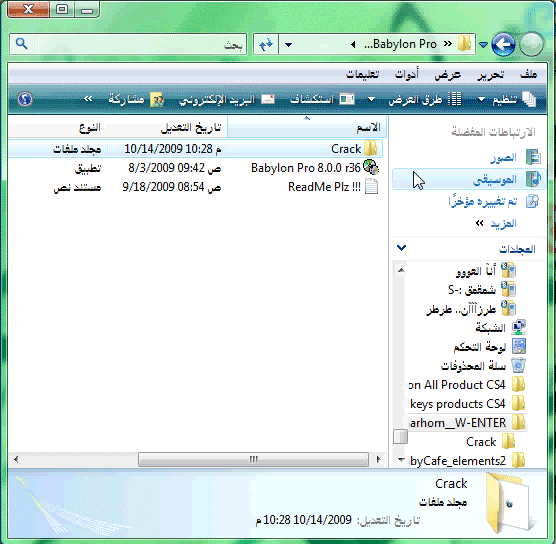Open the طرق العرض dropdown arrow

371,100
